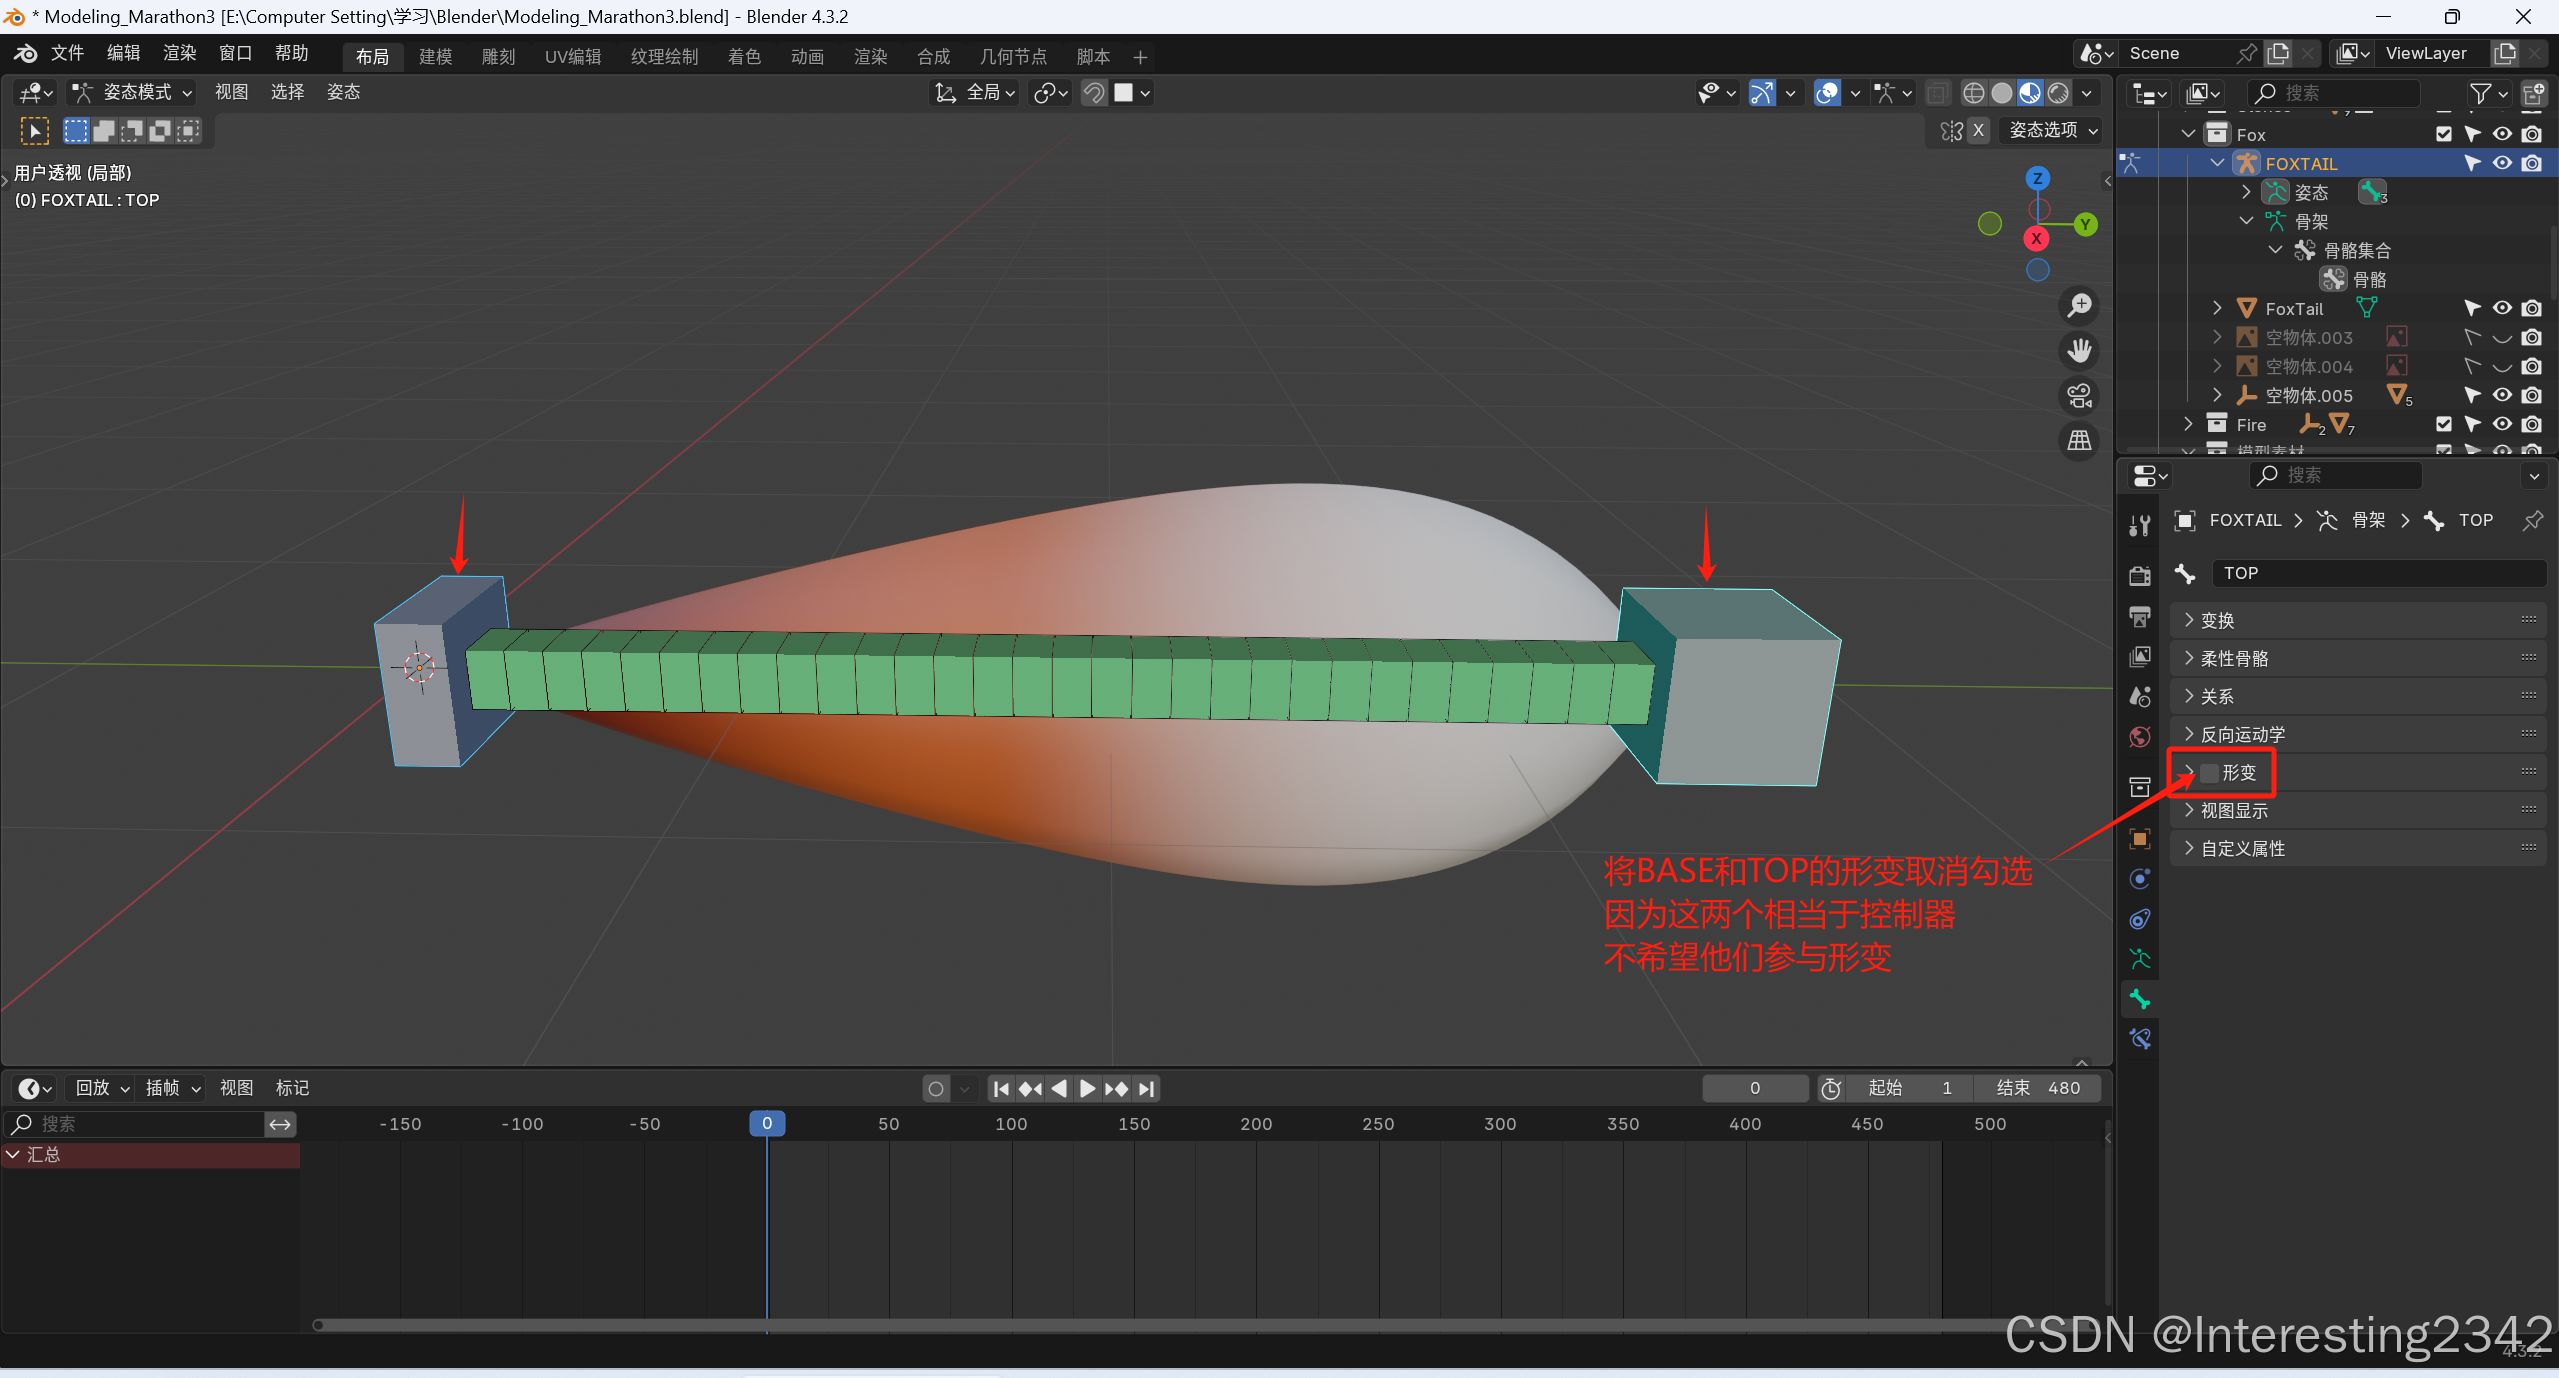The height and width of the screenshot is (1378, 2559).
Task: Expand the 变换 (Transform) panel
Action: coord(2217,620)
